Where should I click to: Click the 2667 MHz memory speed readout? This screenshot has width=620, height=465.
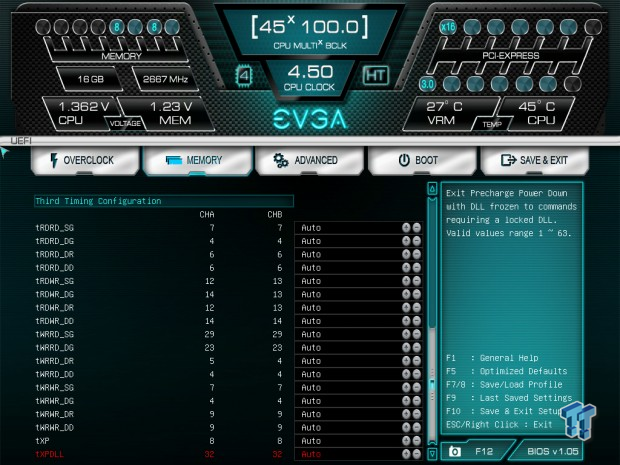tap(165, 79)
